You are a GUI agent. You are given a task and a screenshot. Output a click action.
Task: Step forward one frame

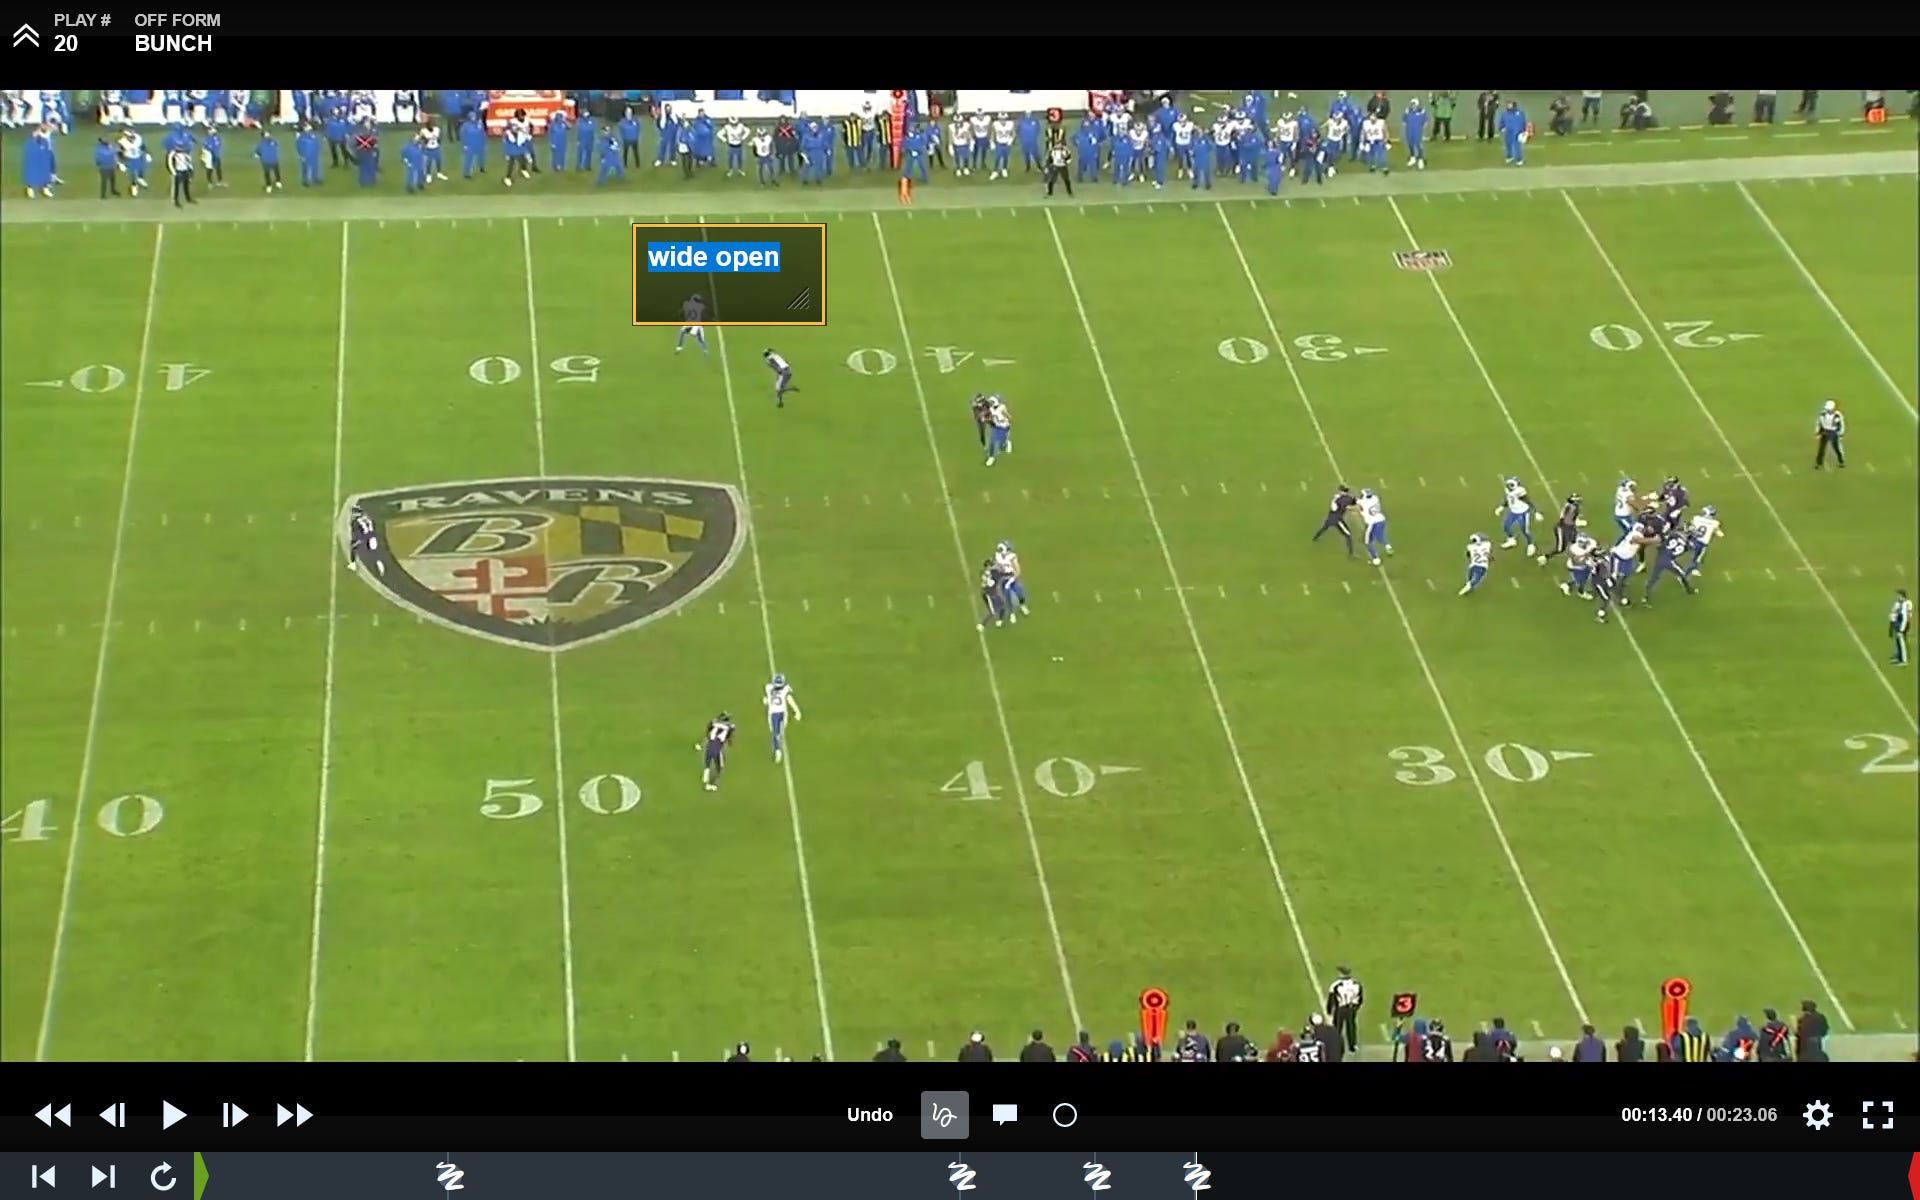click(235, 1115)
